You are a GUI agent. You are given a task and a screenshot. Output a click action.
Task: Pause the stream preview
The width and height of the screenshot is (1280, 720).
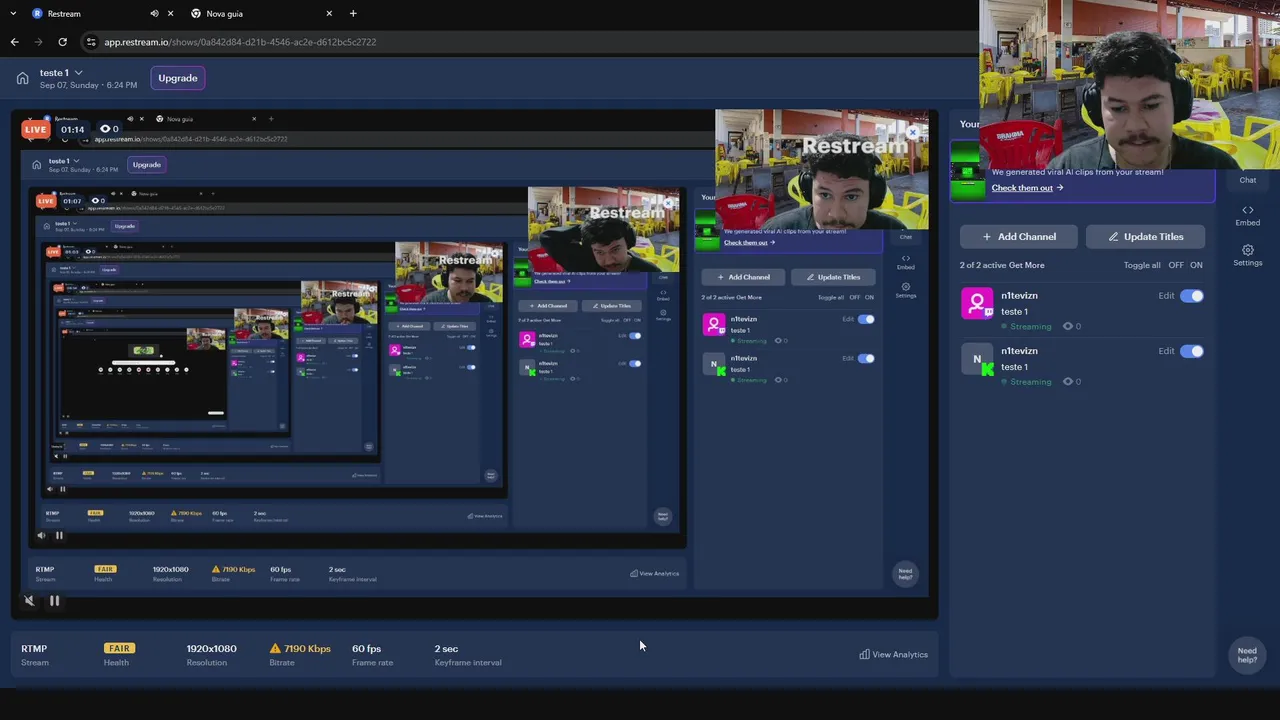pos(54,601)
